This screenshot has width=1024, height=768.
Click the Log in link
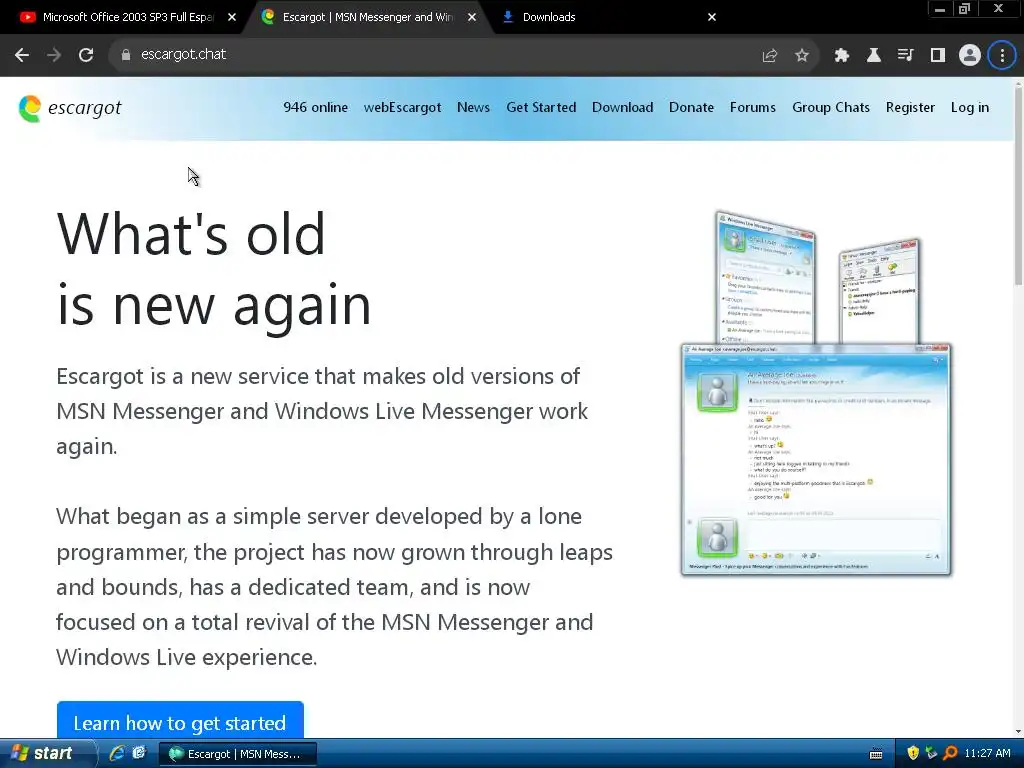click(970, 107)
